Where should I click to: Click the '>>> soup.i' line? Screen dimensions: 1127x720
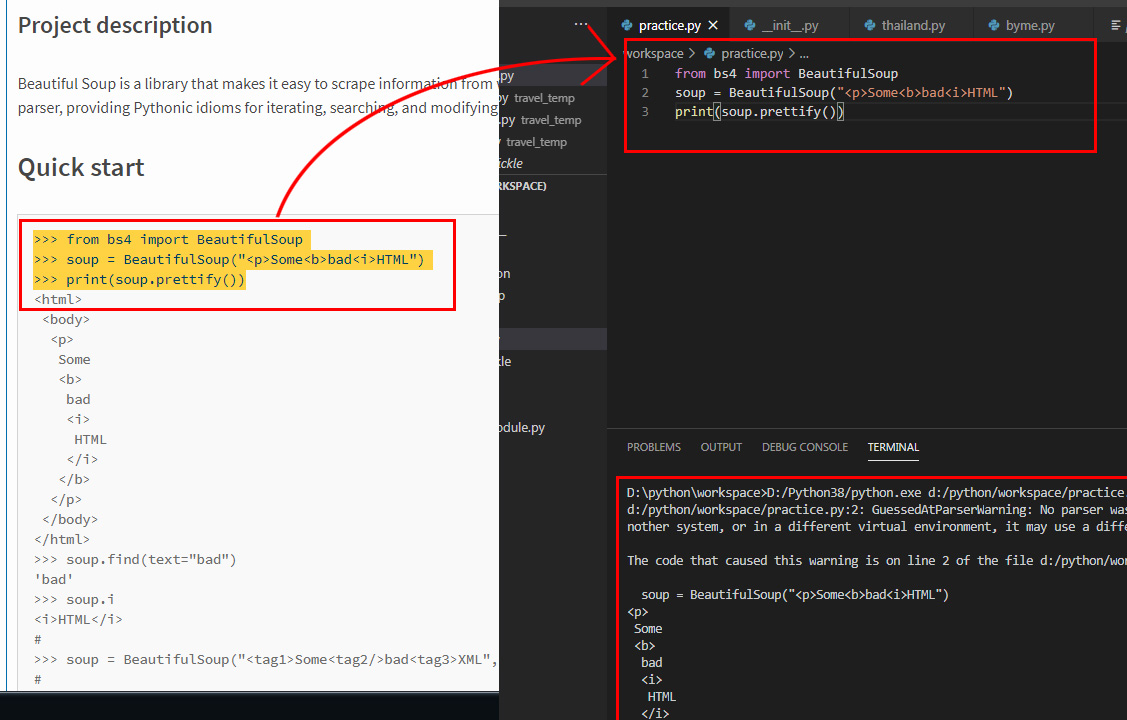tap(74, 600)
